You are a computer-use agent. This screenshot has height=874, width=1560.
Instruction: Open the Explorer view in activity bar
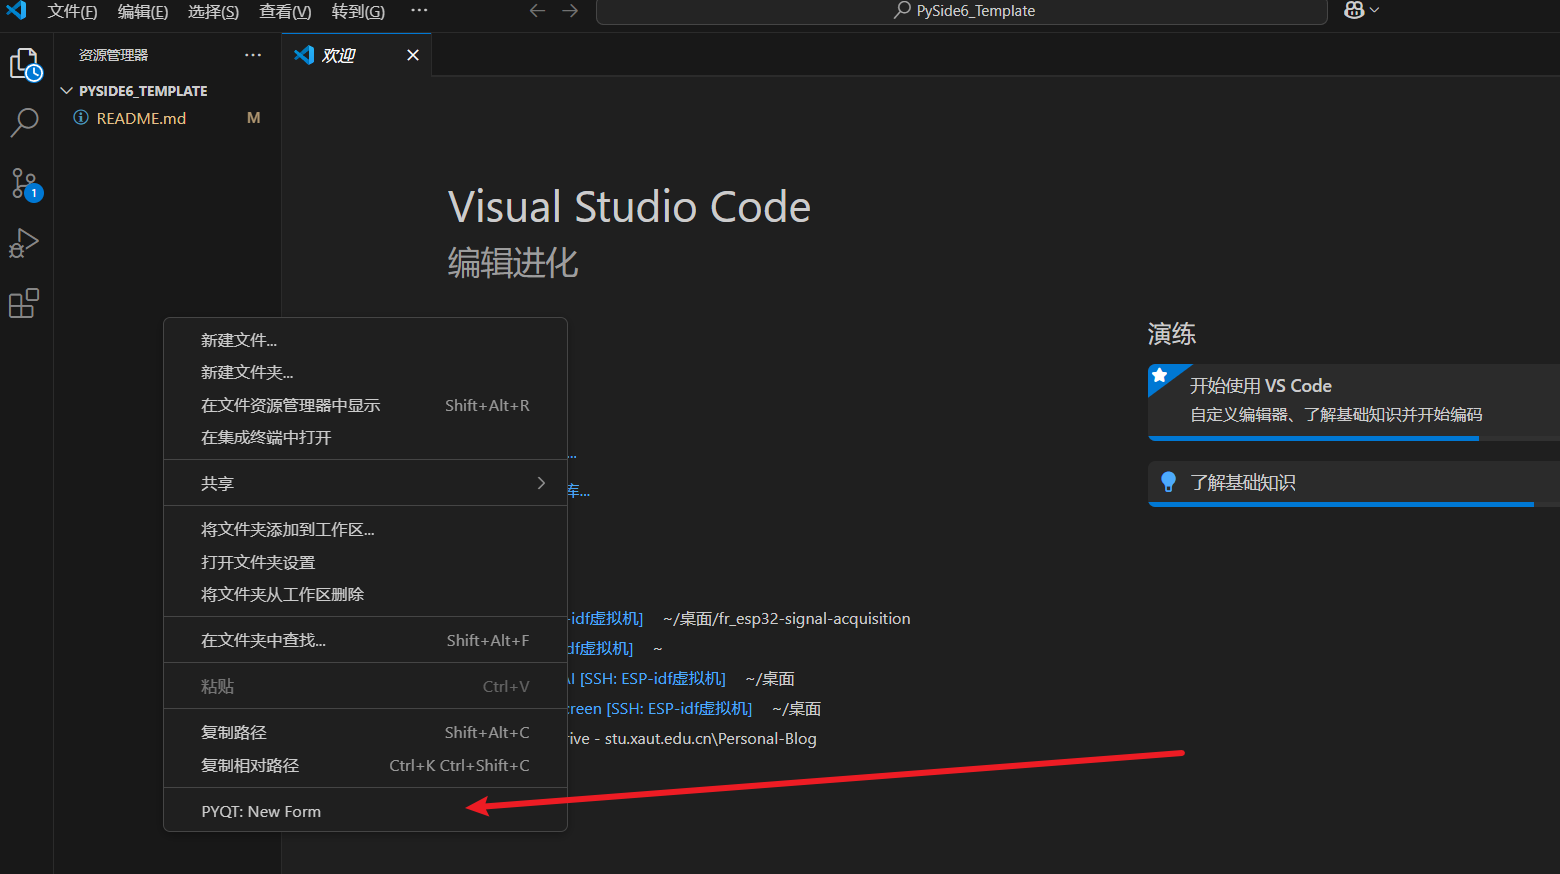(25, 65)
